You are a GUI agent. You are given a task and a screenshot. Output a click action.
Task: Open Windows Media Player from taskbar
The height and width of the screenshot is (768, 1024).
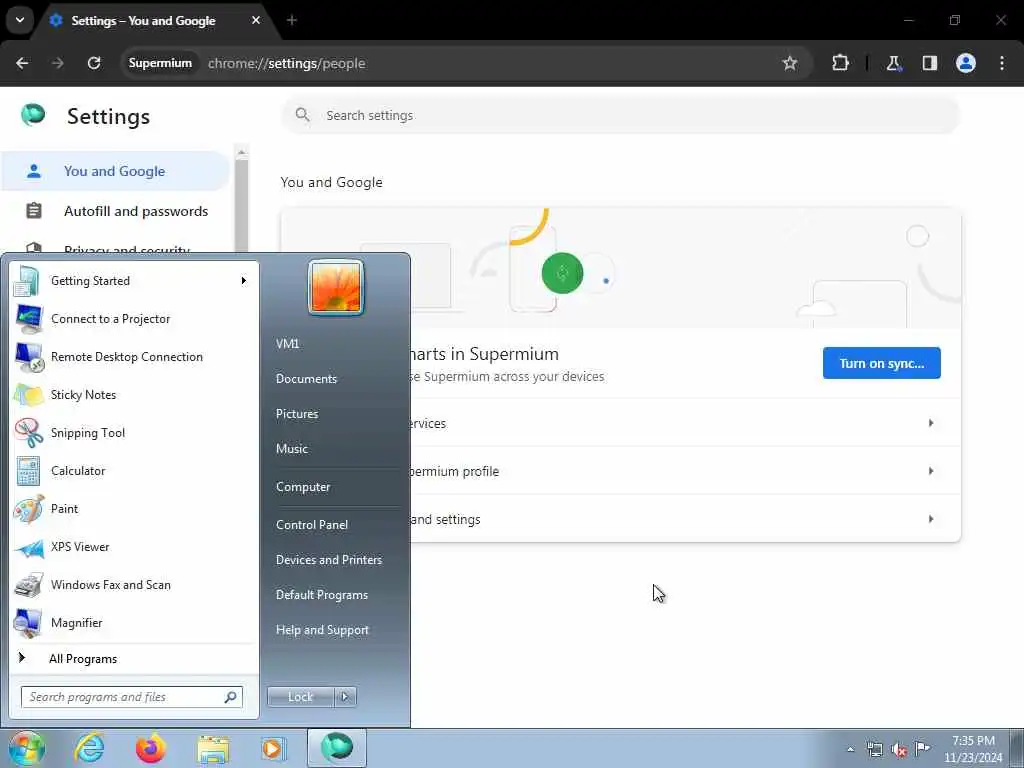(273, 748)
